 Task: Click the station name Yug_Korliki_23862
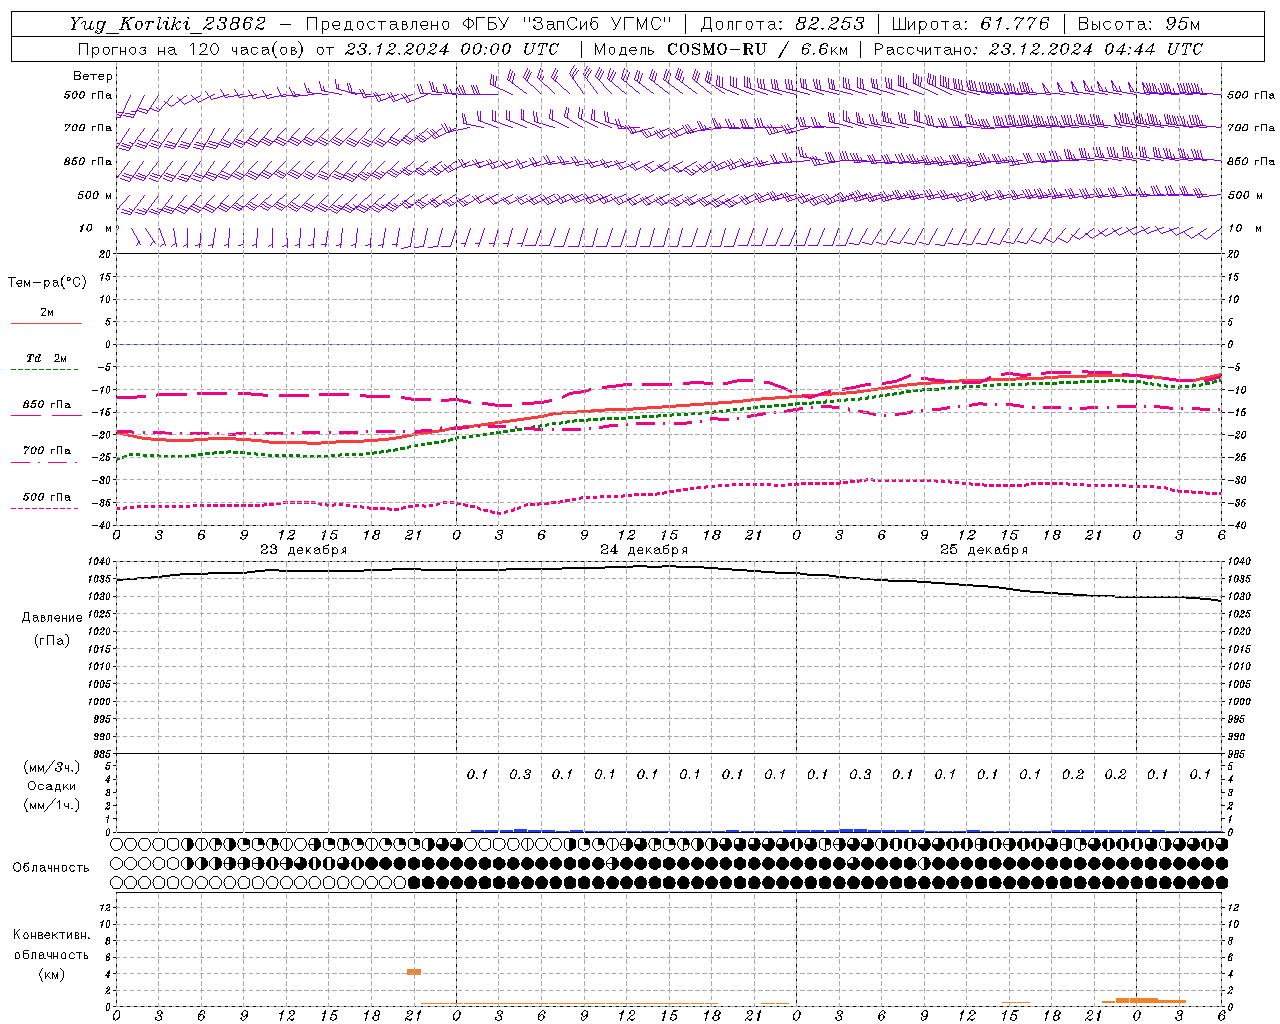(x=168, y=24)
